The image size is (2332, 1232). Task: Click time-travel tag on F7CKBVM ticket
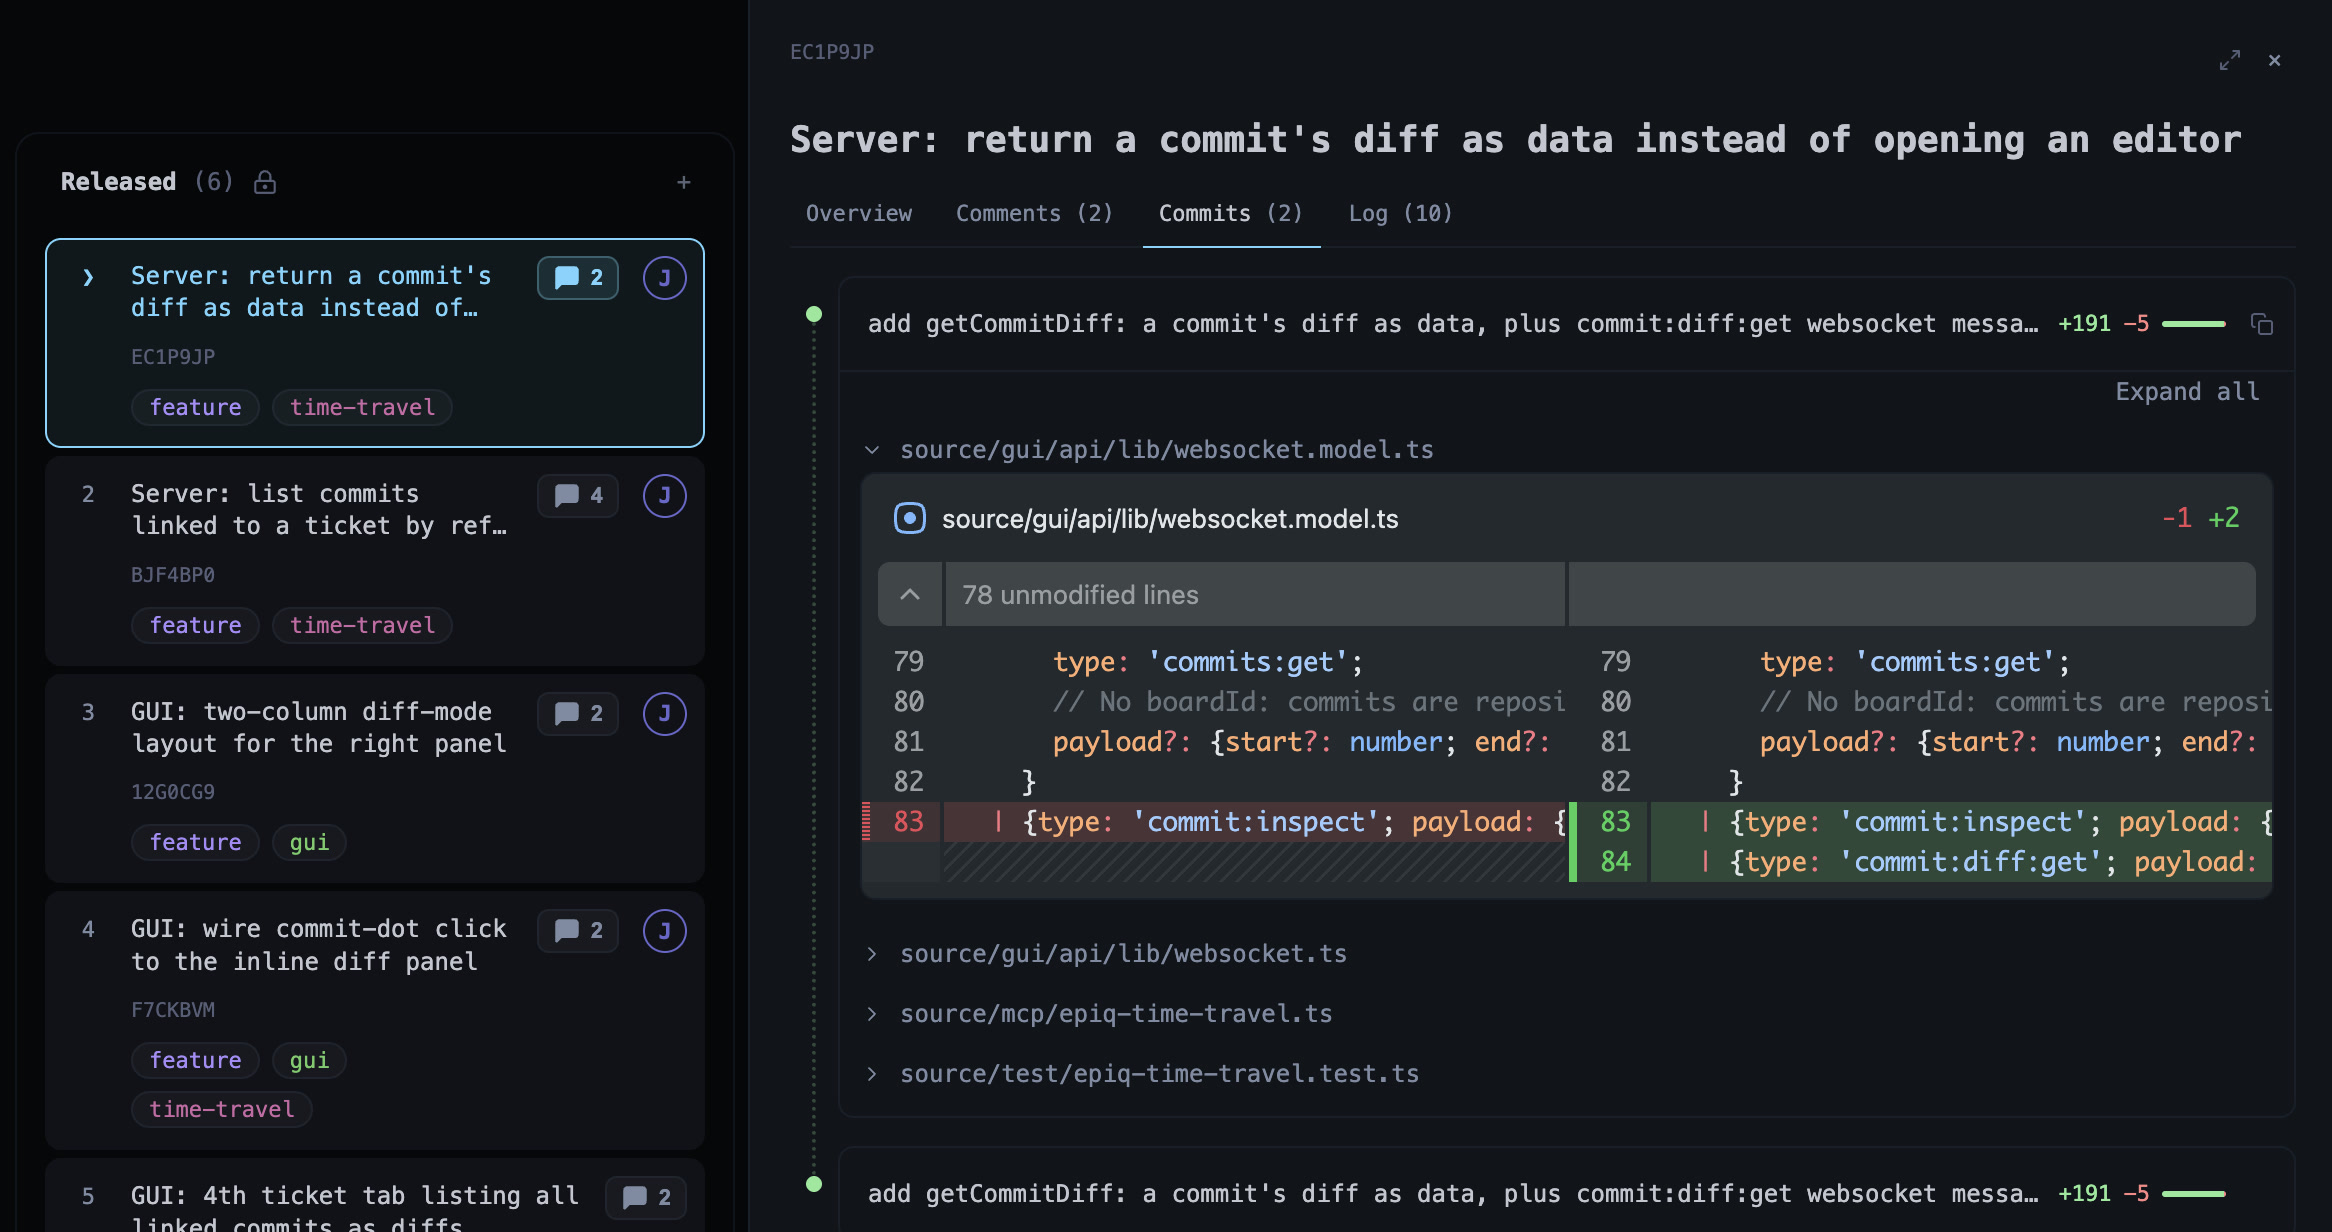click(x=222, y=1109)
